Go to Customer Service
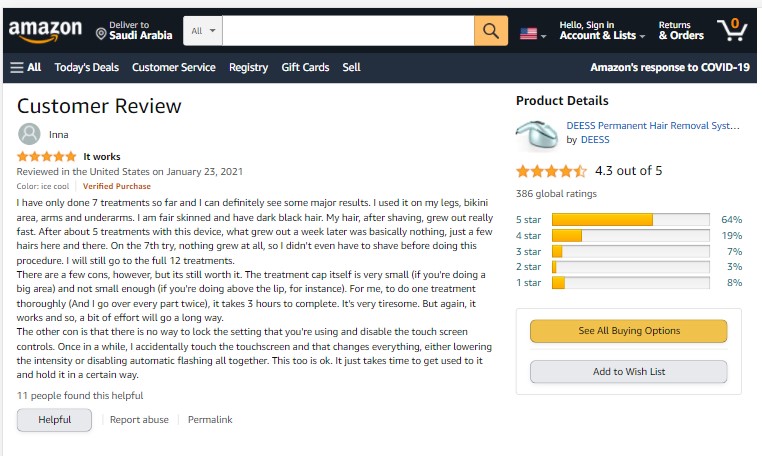Image resolution: width=762 pixels, height=456 pixels. (x=174, y=68)
